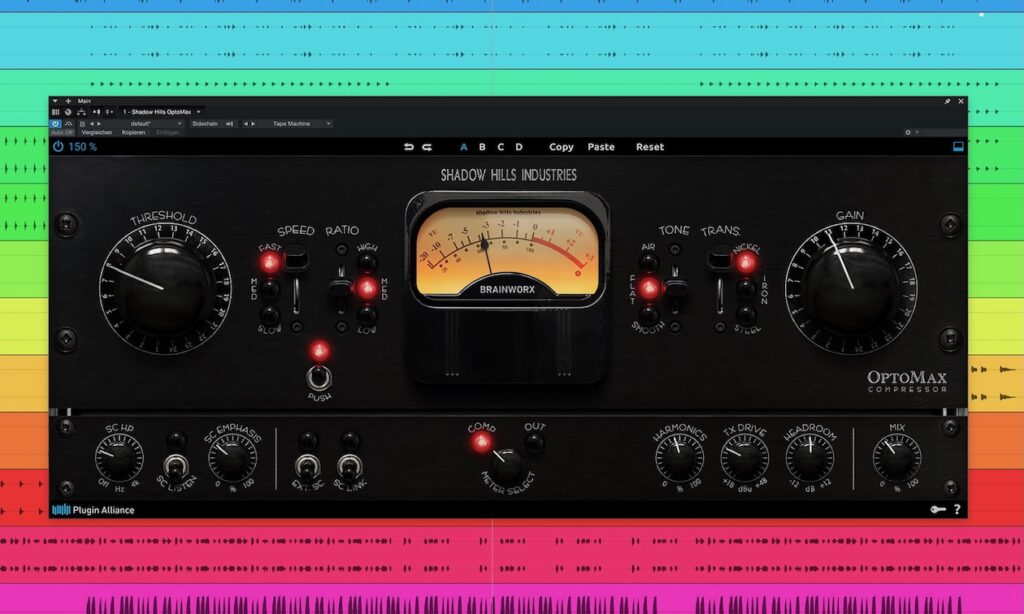Click the Copy settings button
The height and width of the screenshot is (614, 1024).
[x=561, y=147]
